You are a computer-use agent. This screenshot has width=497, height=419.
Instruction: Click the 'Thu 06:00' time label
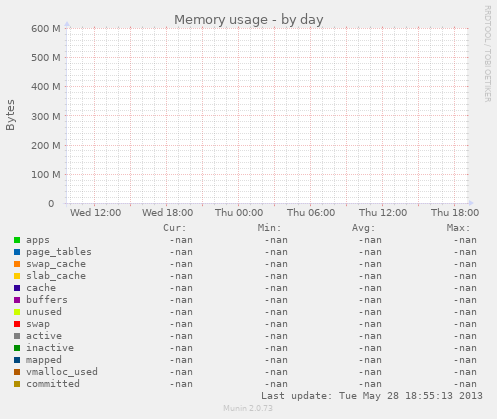pyautogui.click(x=311, y=213)
